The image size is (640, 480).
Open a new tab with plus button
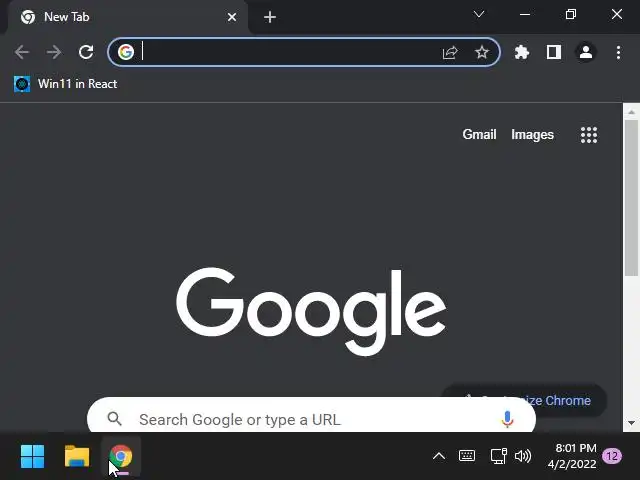click(270, 17)
